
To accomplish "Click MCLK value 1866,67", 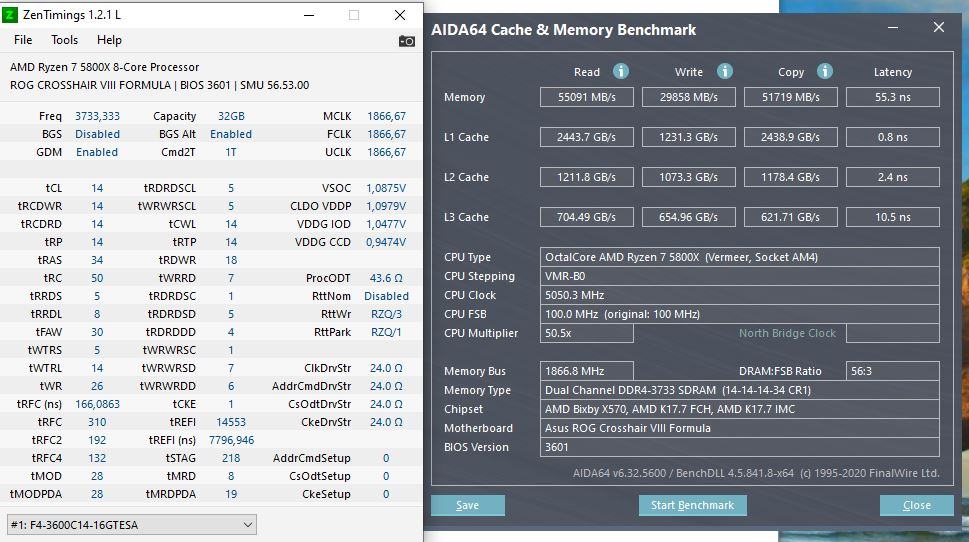I will (386, 116).
